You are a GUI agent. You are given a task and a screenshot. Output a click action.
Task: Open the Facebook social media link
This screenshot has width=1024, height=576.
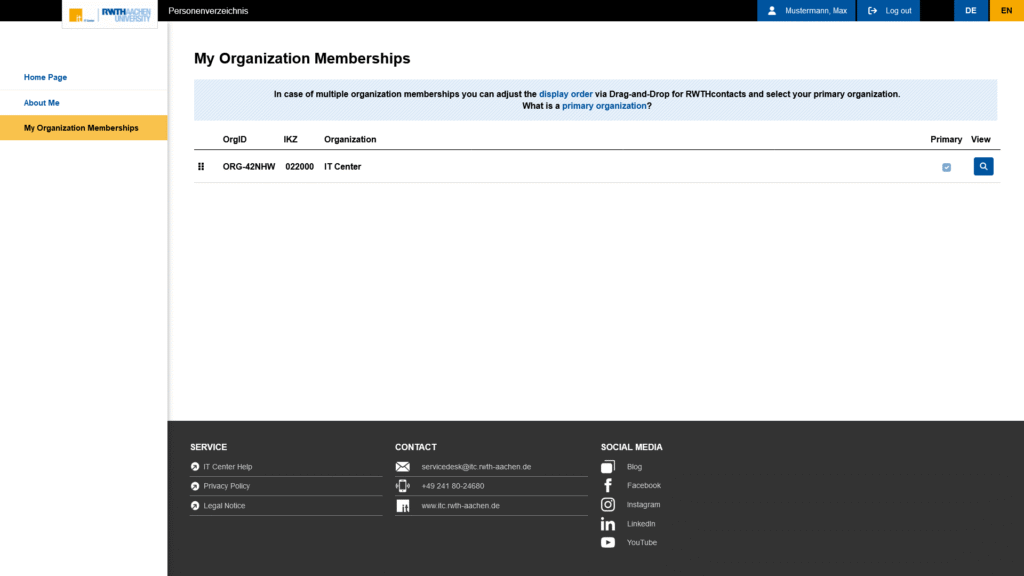click(x=643, y=486)
